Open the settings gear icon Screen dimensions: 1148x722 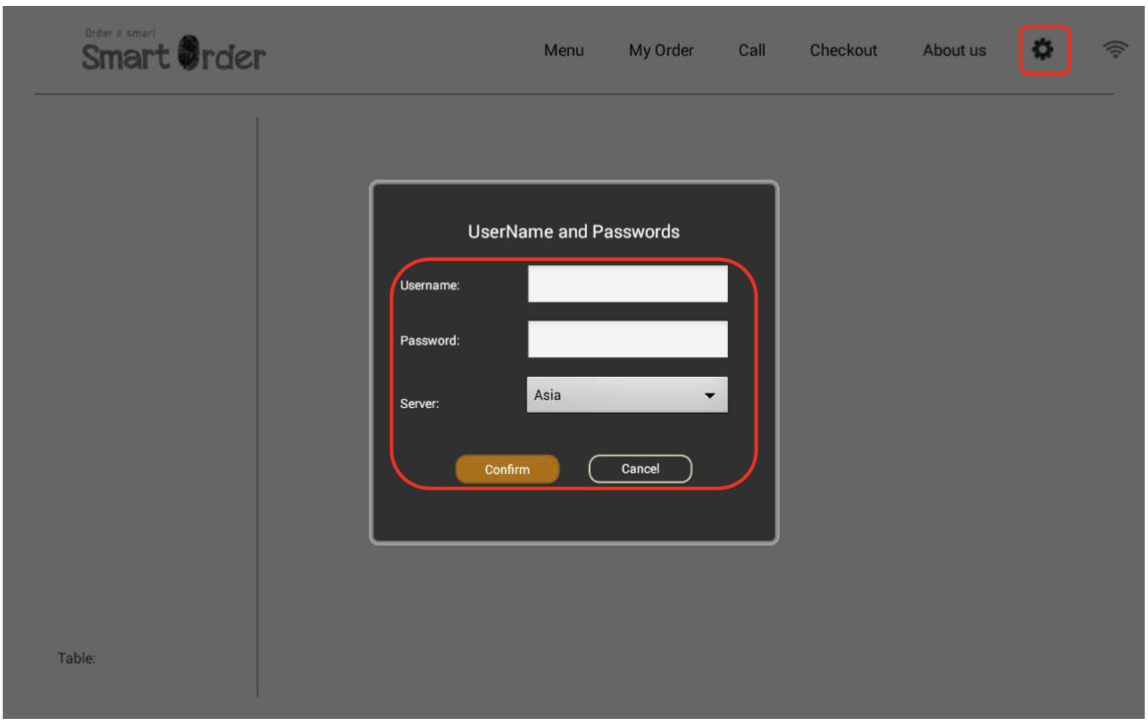click(1043, 50)
